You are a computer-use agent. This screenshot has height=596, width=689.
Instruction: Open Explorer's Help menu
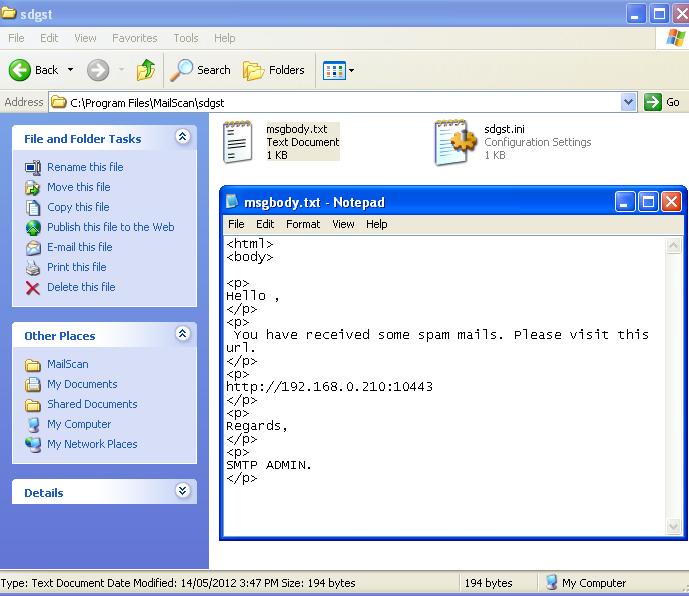(225, 38)
